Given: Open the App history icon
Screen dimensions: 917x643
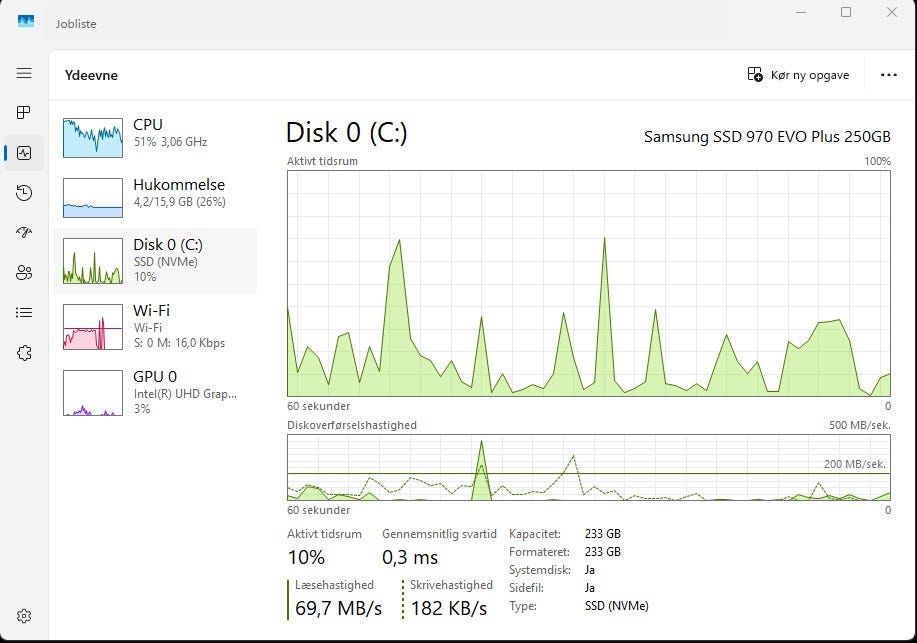Looking at the screenshot, I should pos(24,193).
